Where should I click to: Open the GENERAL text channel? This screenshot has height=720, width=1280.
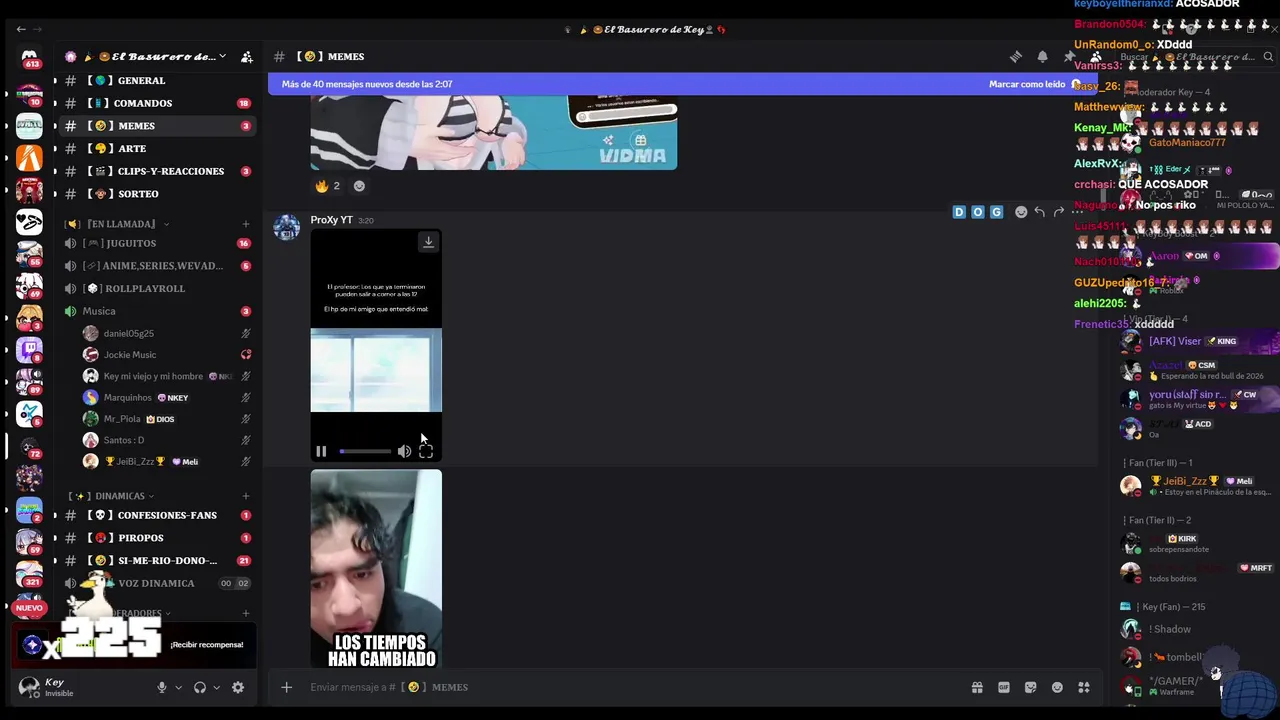(x=156, y=81)
